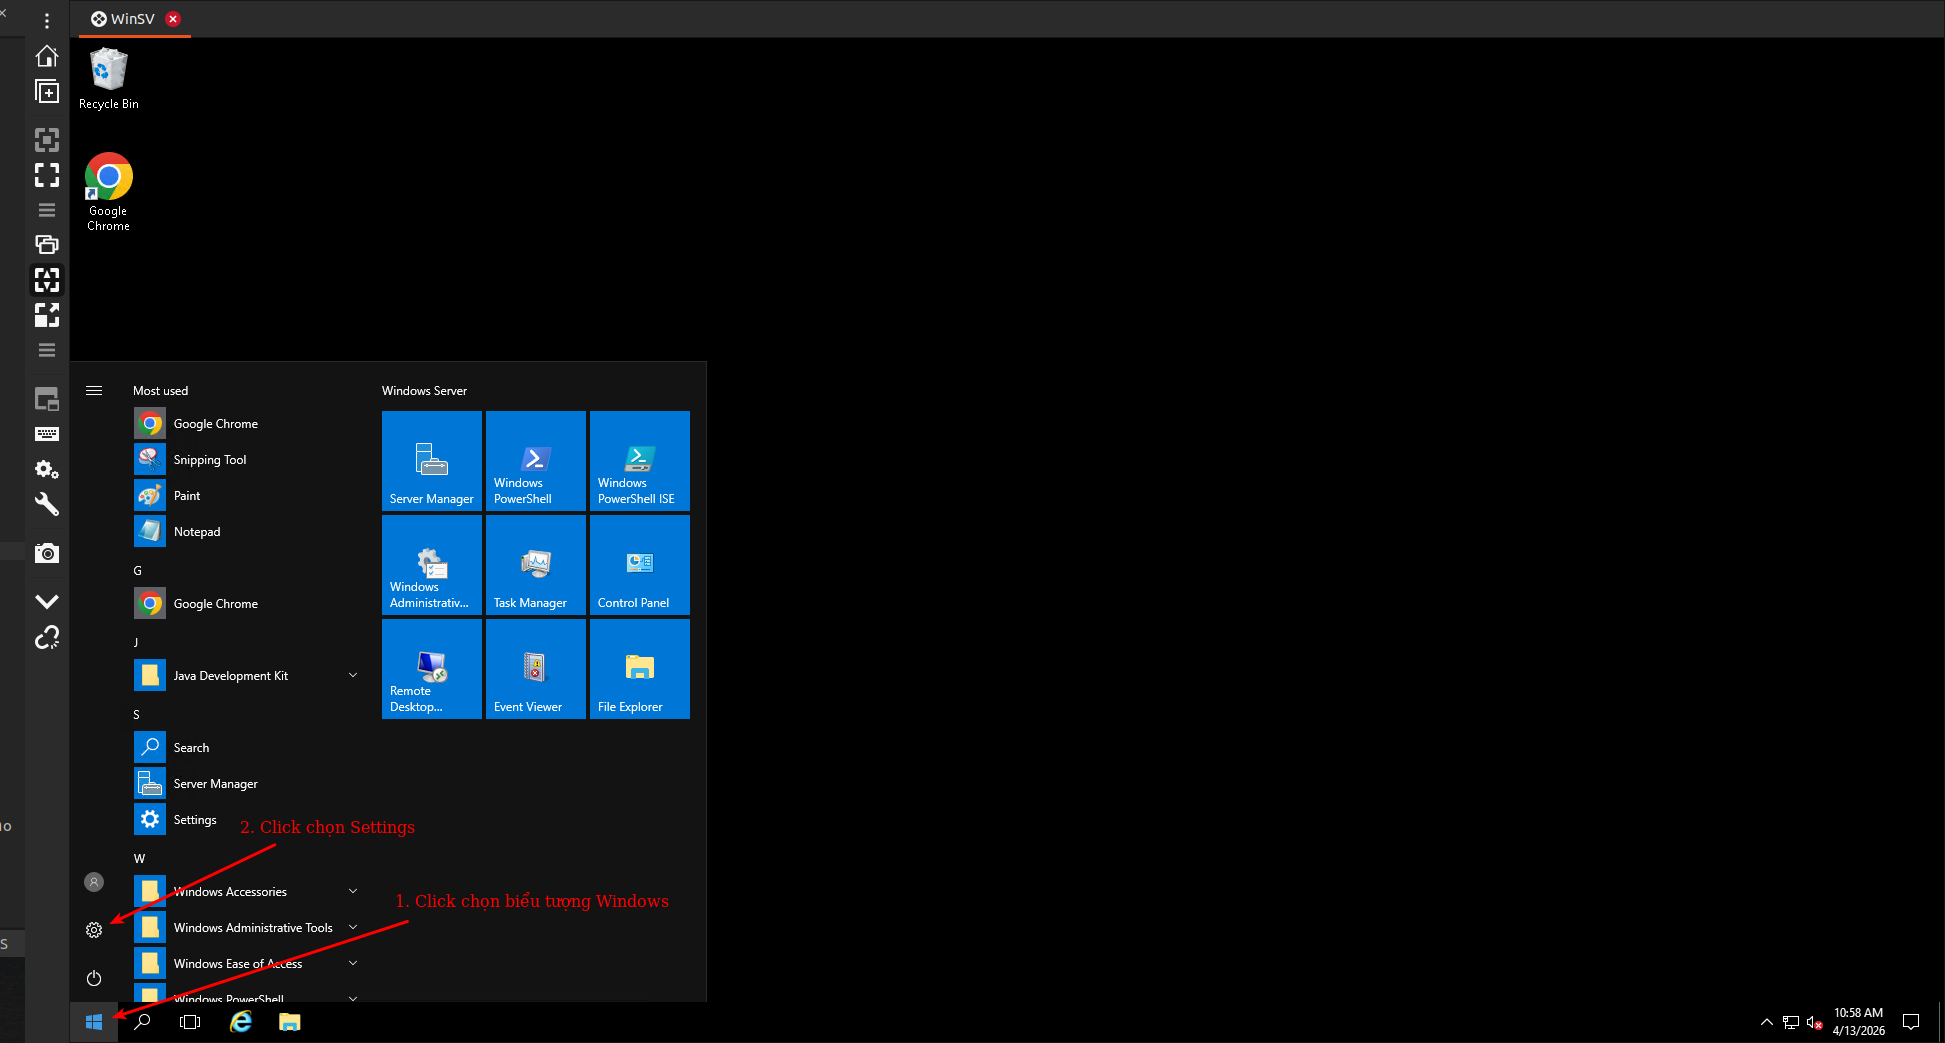Click the 'W' letter header in apps list
This screenshot has width=1945, height=1043.
[139, 859]
